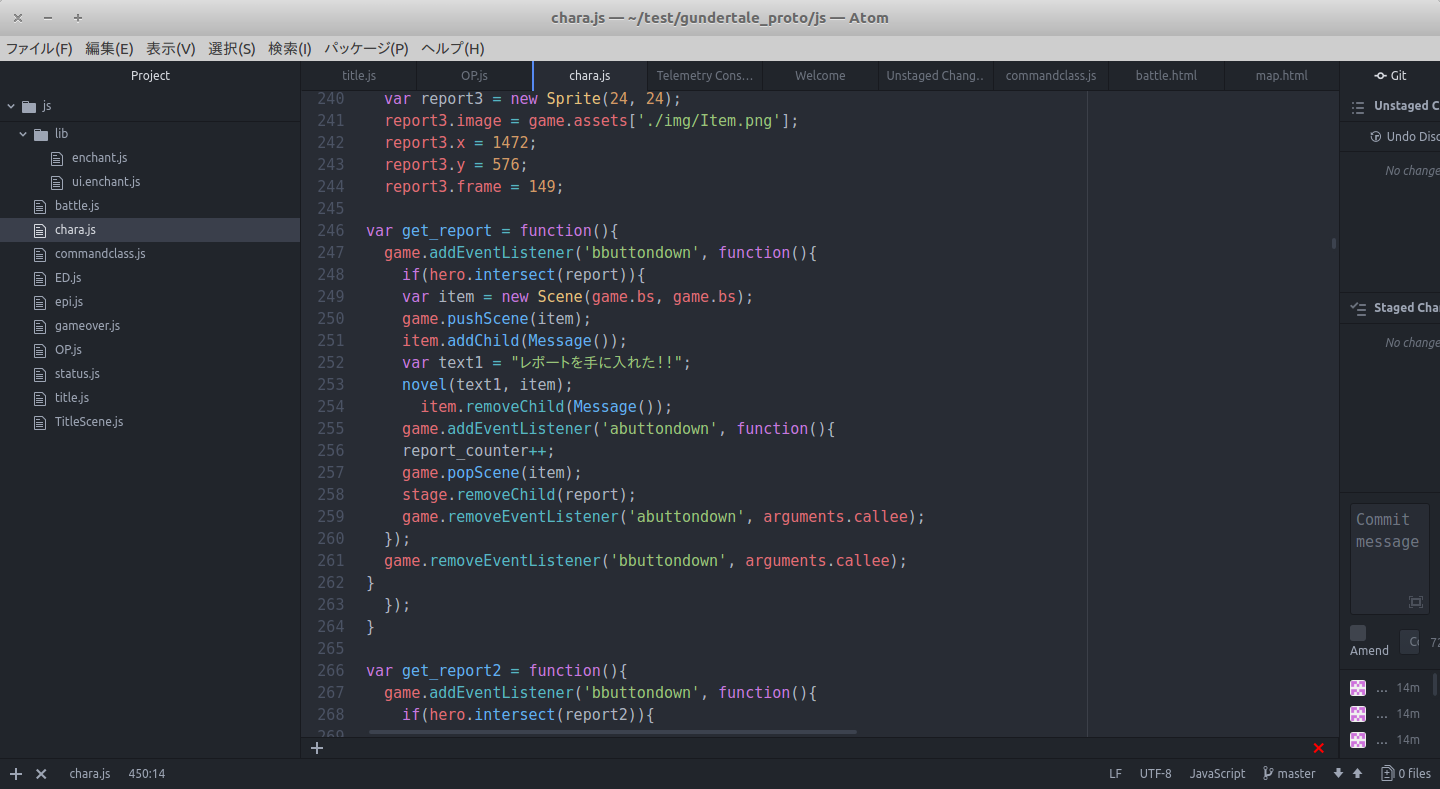The width and height of the screenshot is (1440, 789).
Task: Click the Project panel header
Action: coord(150,76)
